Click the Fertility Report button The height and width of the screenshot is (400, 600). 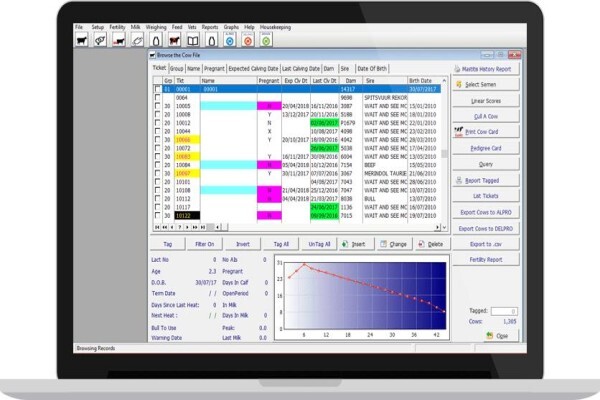(486, 260)
